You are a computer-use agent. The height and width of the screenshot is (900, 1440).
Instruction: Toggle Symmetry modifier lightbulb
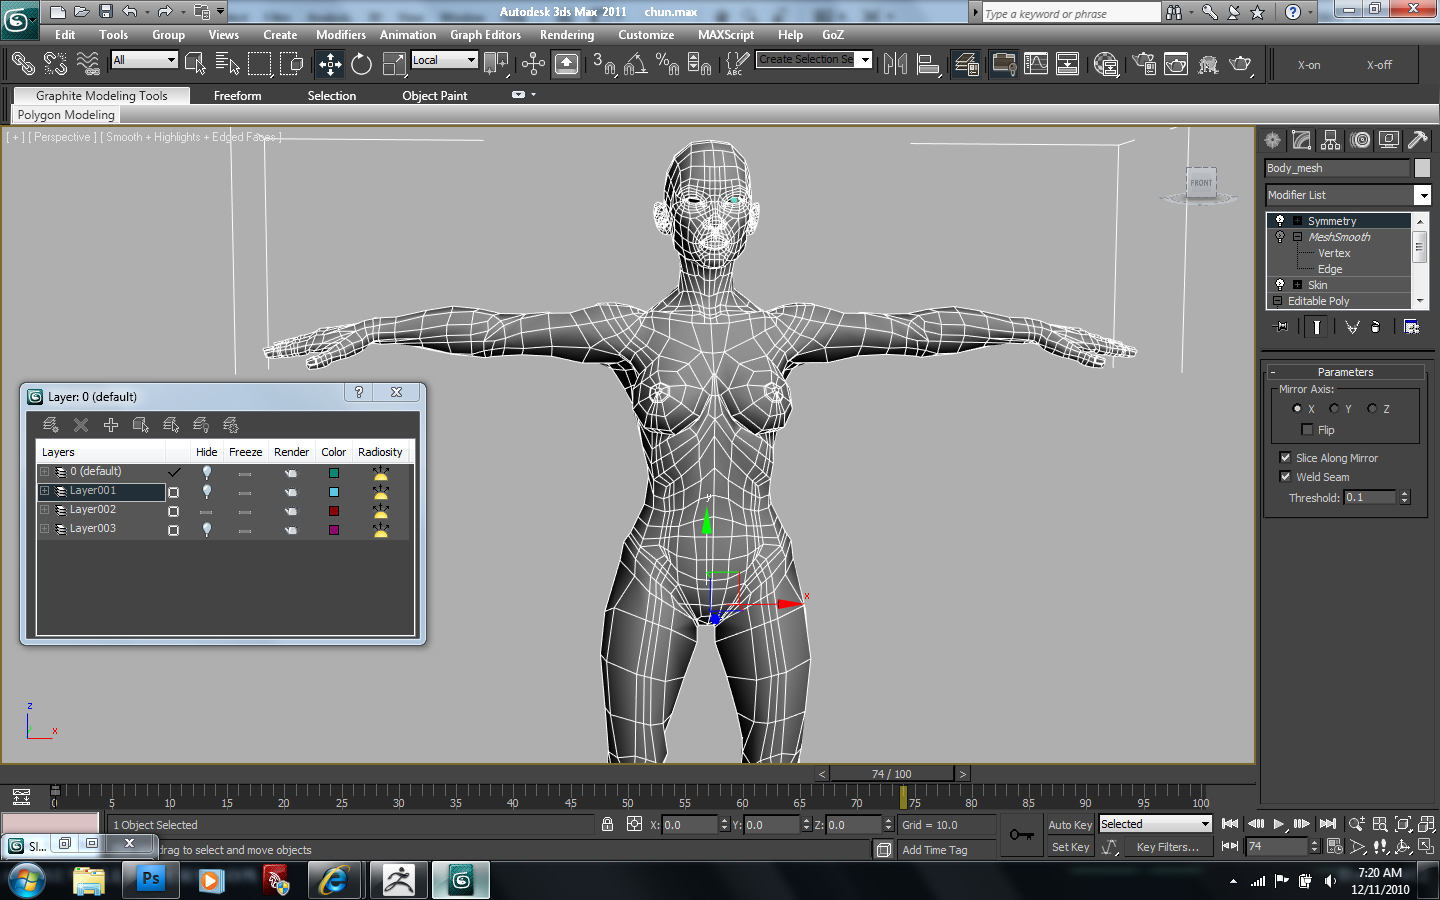click(1279, 221)
